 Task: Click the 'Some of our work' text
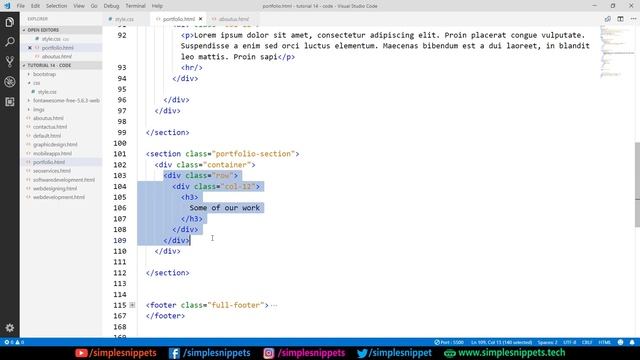click(224, 208)
